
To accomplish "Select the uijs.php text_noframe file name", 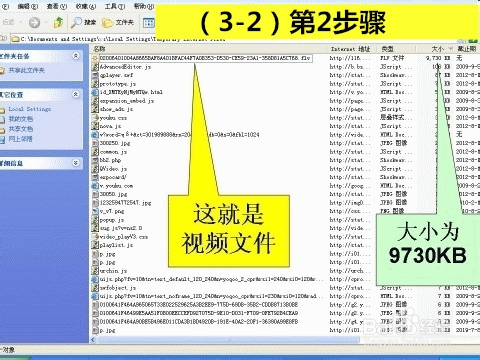I will (x=211, y=296).
